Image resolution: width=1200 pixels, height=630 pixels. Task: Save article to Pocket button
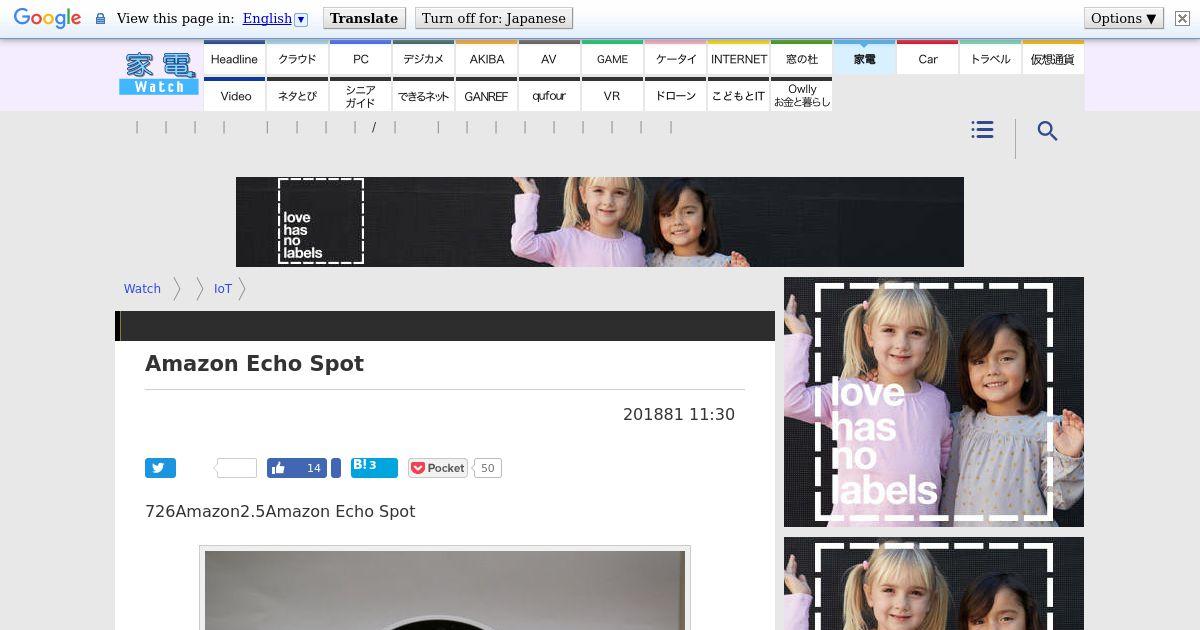coord(438,468)
